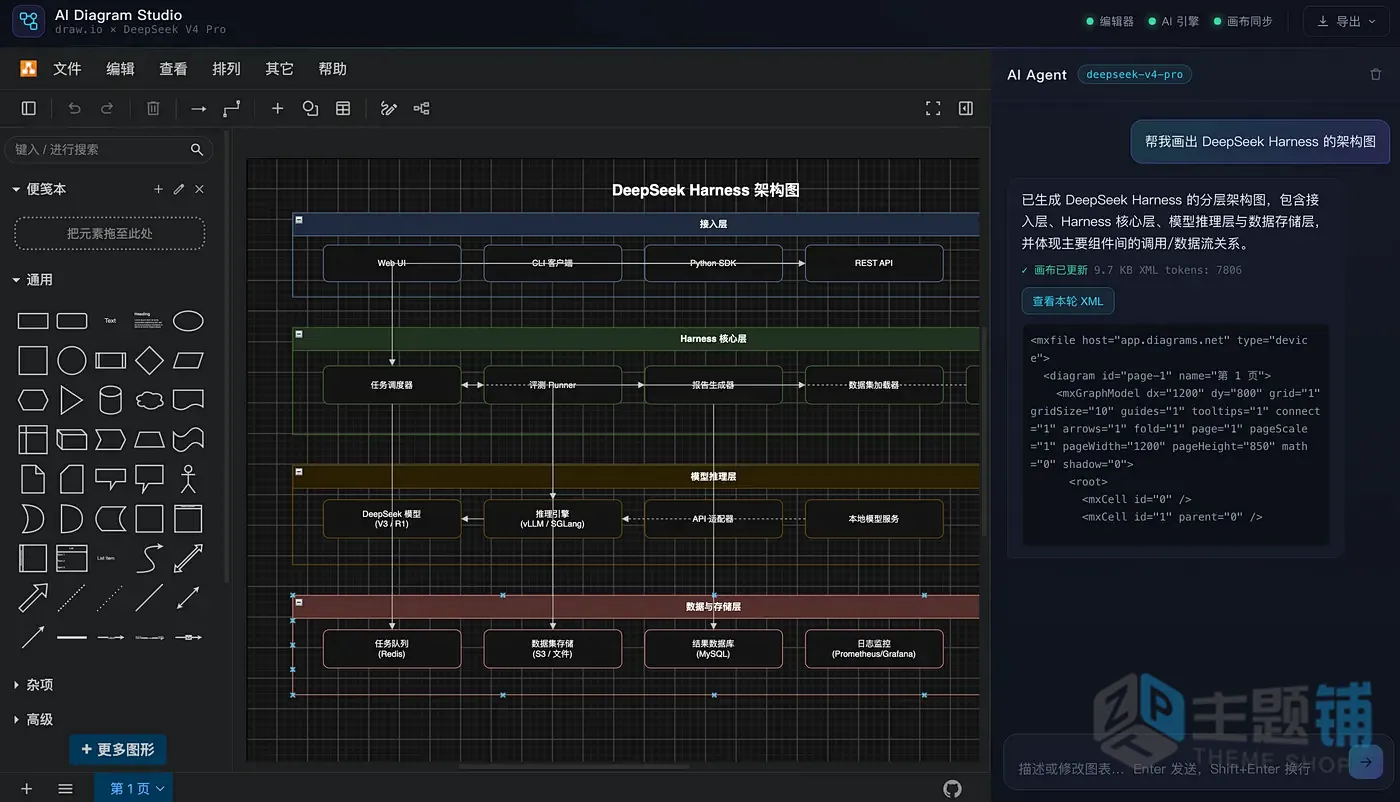The height and width of the screenshot is (802, 1400).
Task: Send the message with the arrow button
Action: coord(1365,762)
